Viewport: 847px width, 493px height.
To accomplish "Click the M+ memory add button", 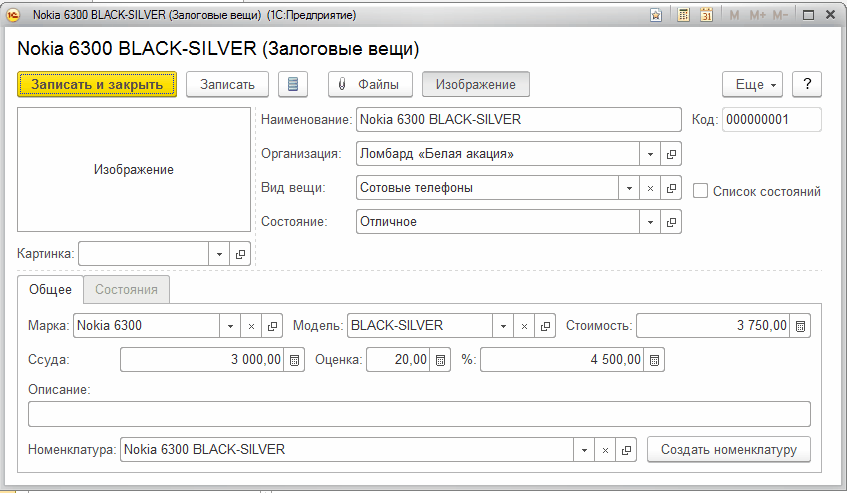I will coord(757,15).
